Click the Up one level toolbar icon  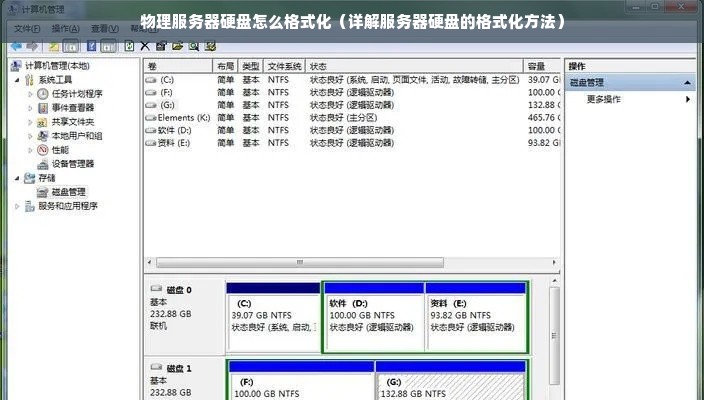pos(53,46)
